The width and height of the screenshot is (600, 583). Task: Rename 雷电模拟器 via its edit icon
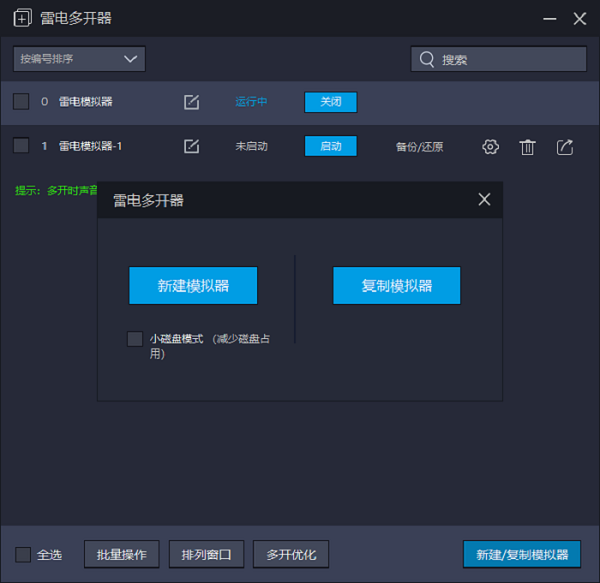pos(191,102)
